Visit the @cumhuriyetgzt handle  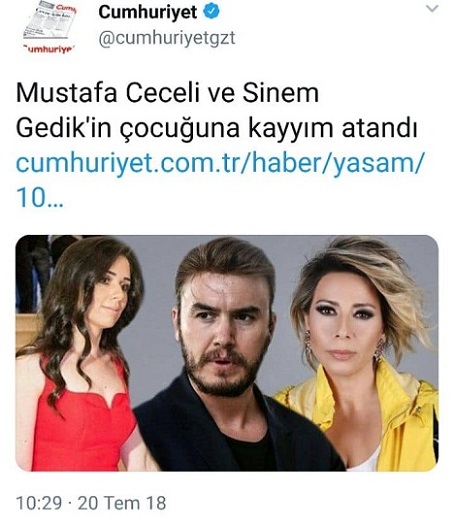167,39
